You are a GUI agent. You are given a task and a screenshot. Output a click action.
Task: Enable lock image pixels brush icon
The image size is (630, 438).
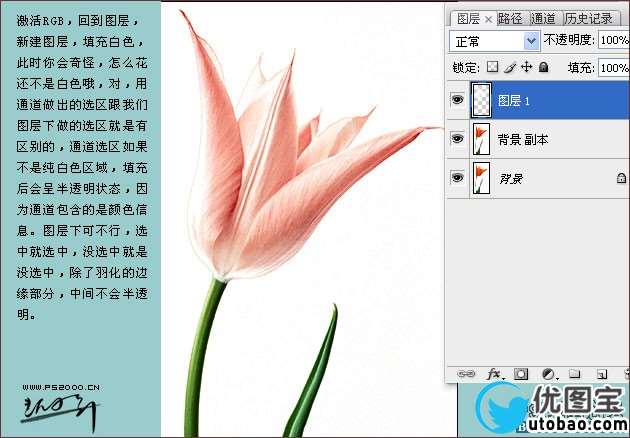pyautogui.click(x=509, y=68)
